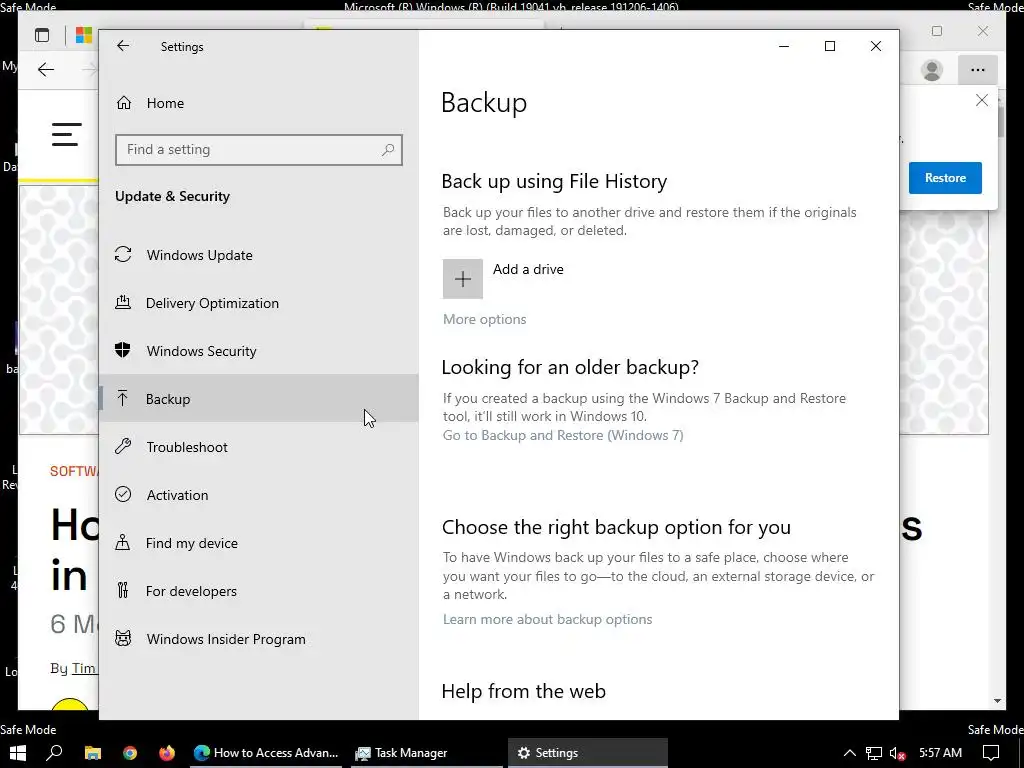Image resolution: width=1024 pixels, height=768 pixels.
Task: Open Delivery Optimization page
Action: point(259,303)
